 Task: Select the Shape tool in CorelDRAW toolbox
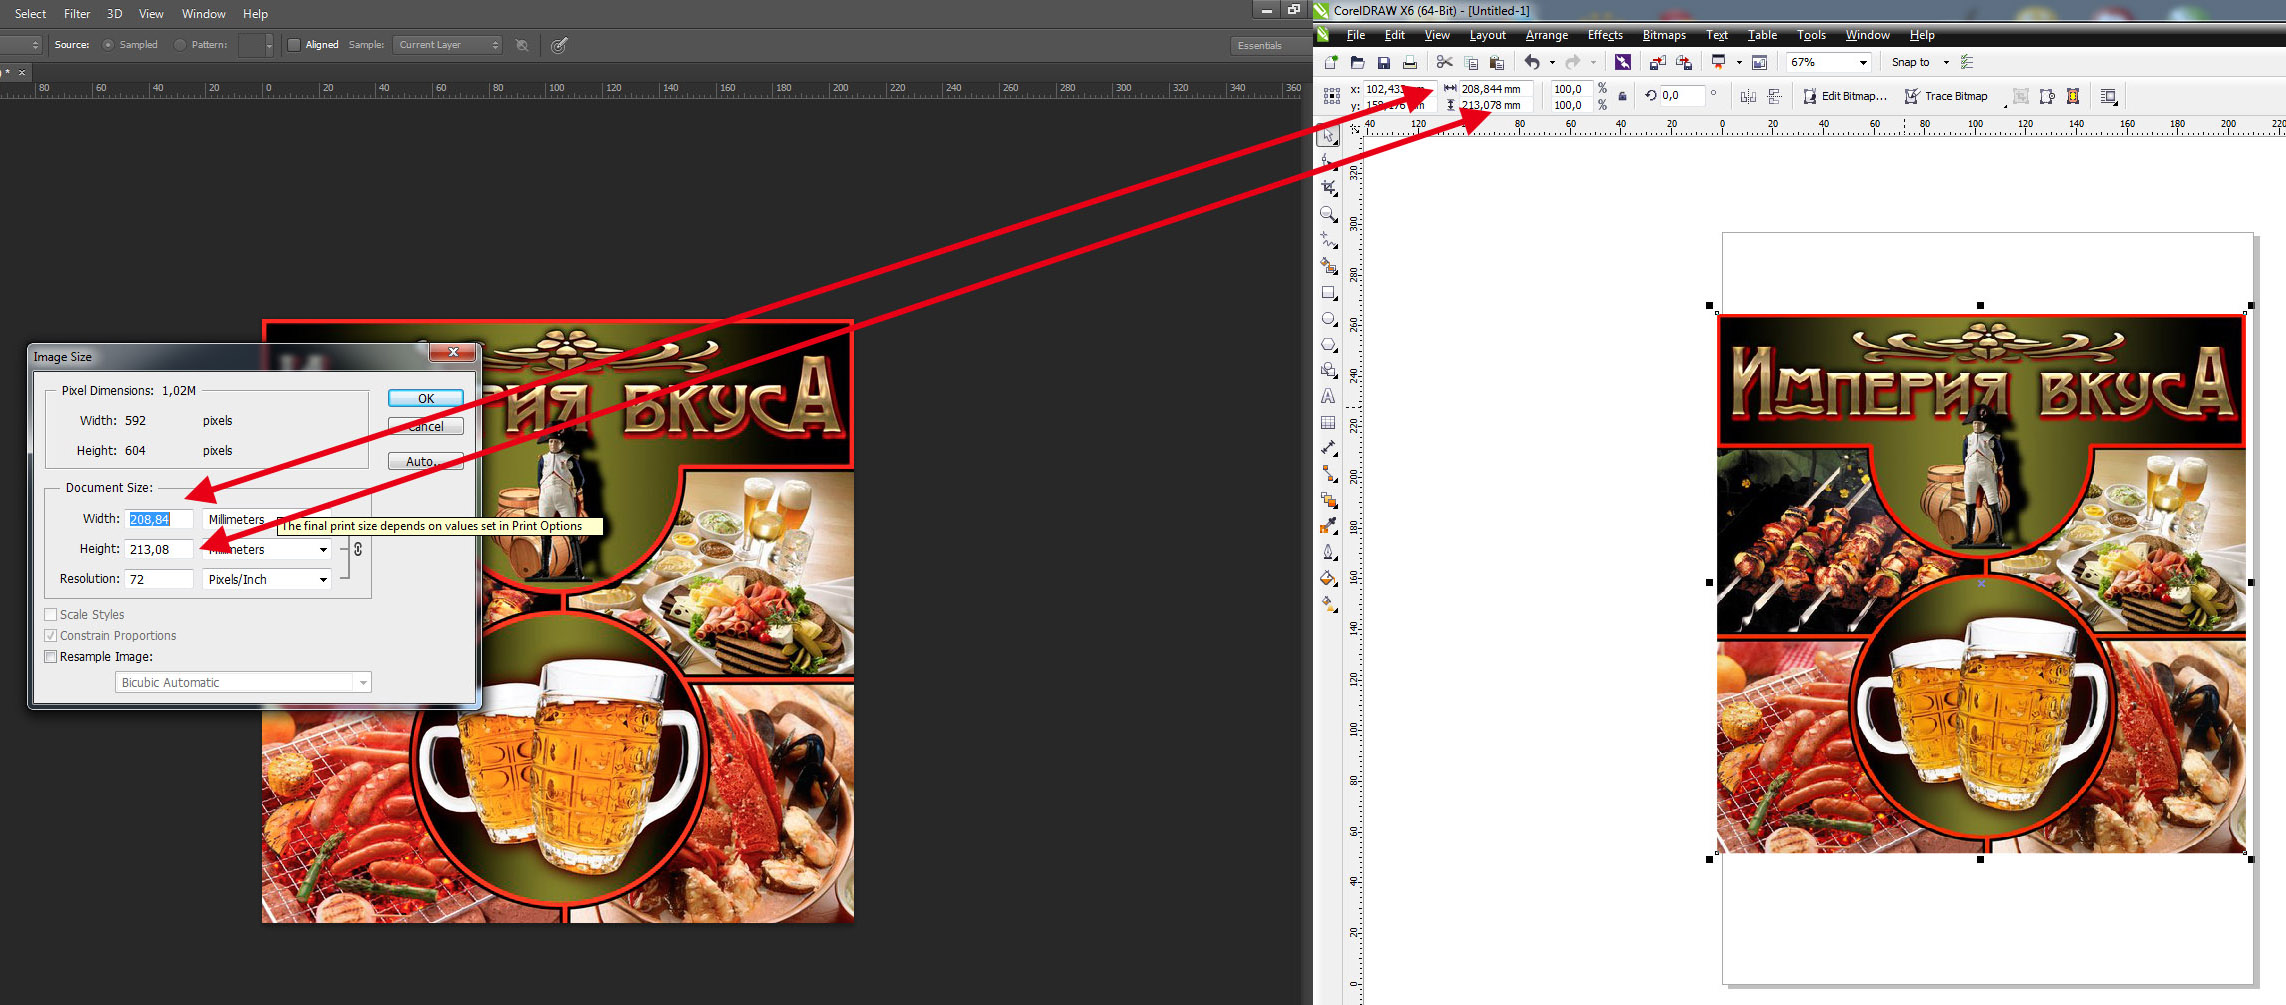click(1328, 161)
